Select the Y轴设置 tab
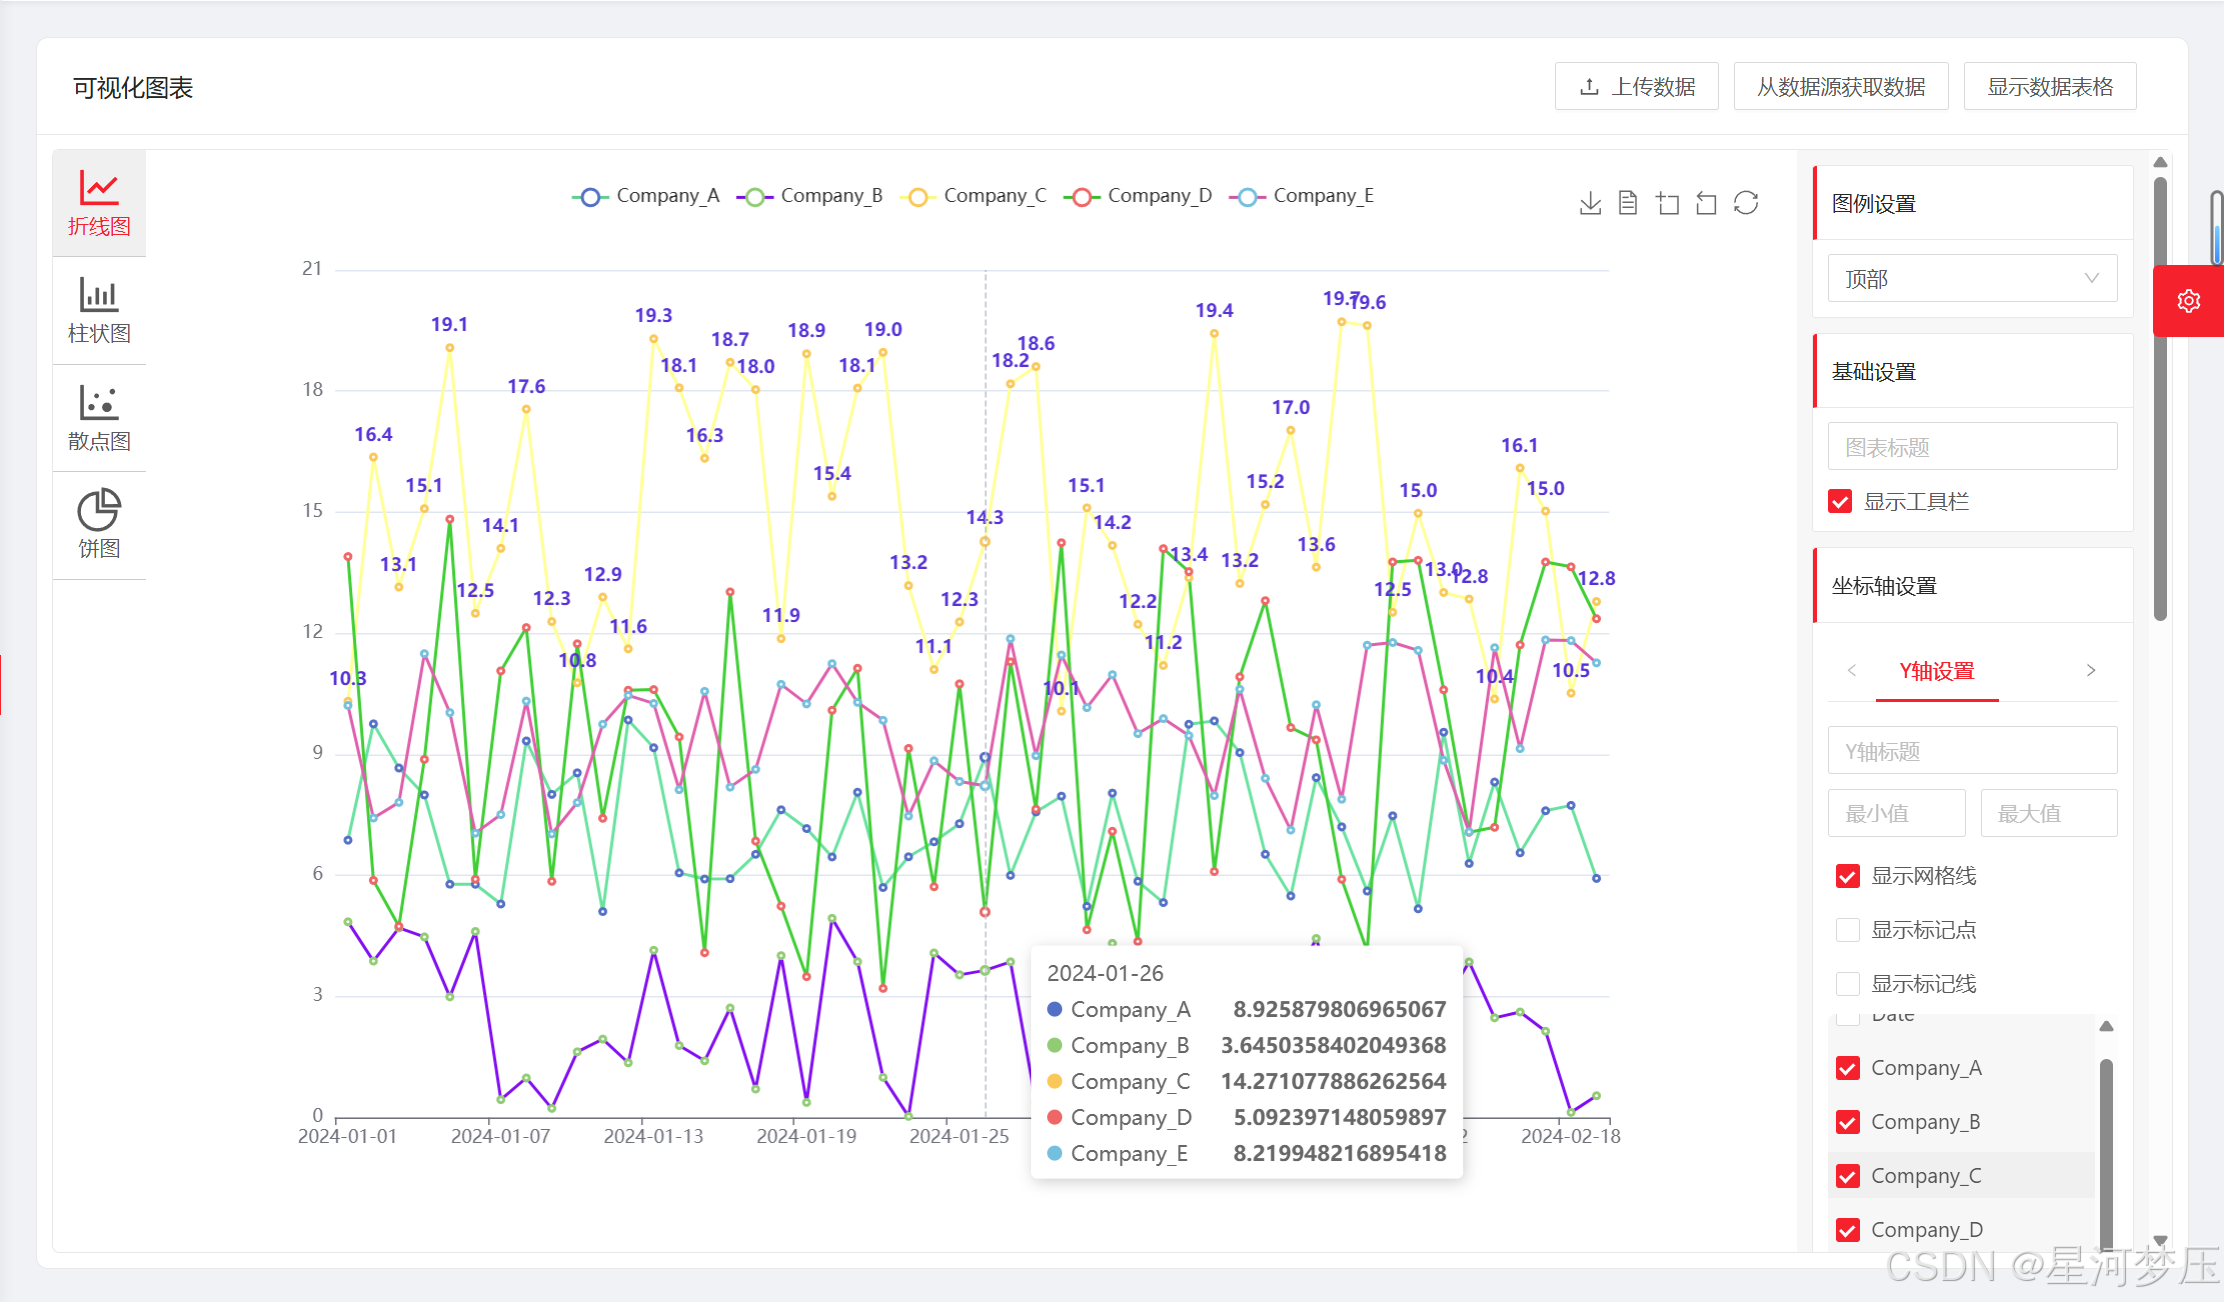 pos(1936,671)
